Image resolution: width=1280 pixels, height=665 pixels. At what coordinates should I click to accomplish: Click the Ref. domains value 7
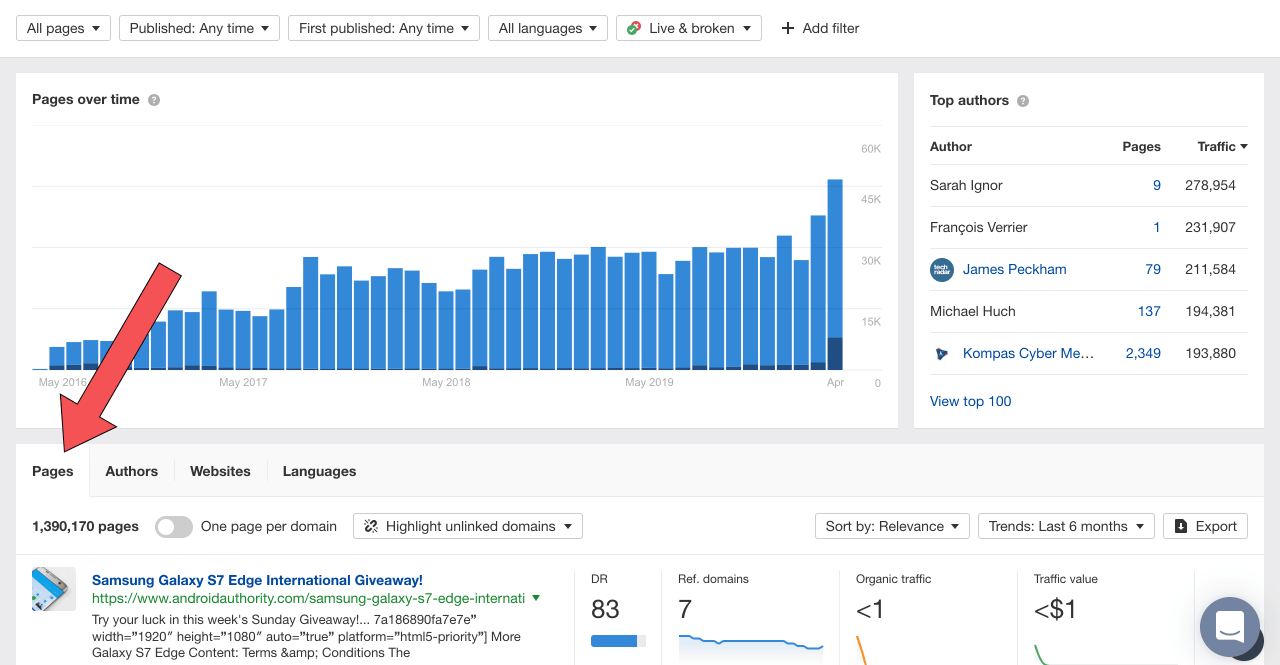pyautogui.click(x=685, y=609)
